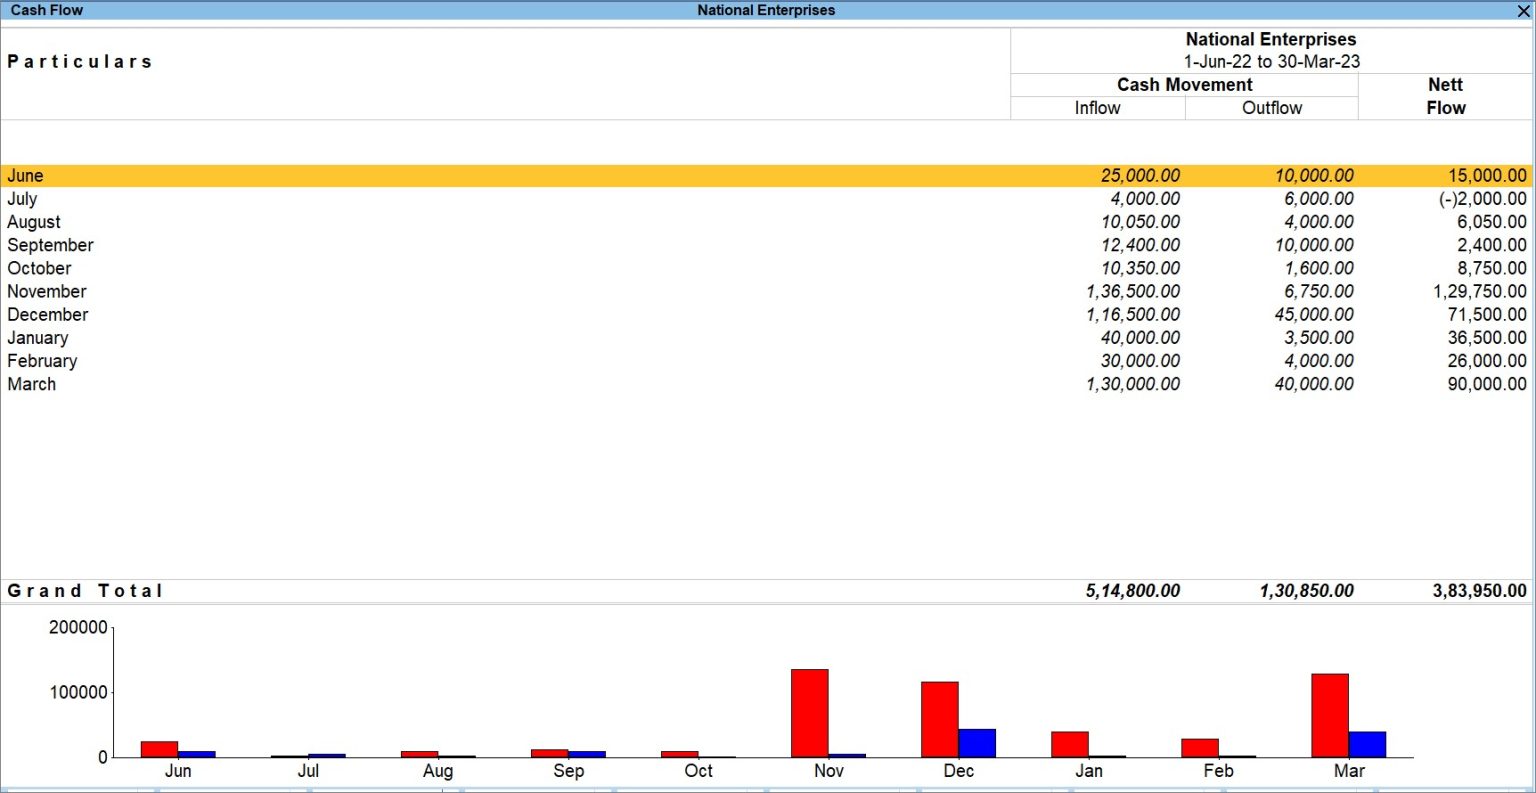Click the National Enterprises report title
The height and width of the screenshot is (793, 1536).
click(1270, 39)
